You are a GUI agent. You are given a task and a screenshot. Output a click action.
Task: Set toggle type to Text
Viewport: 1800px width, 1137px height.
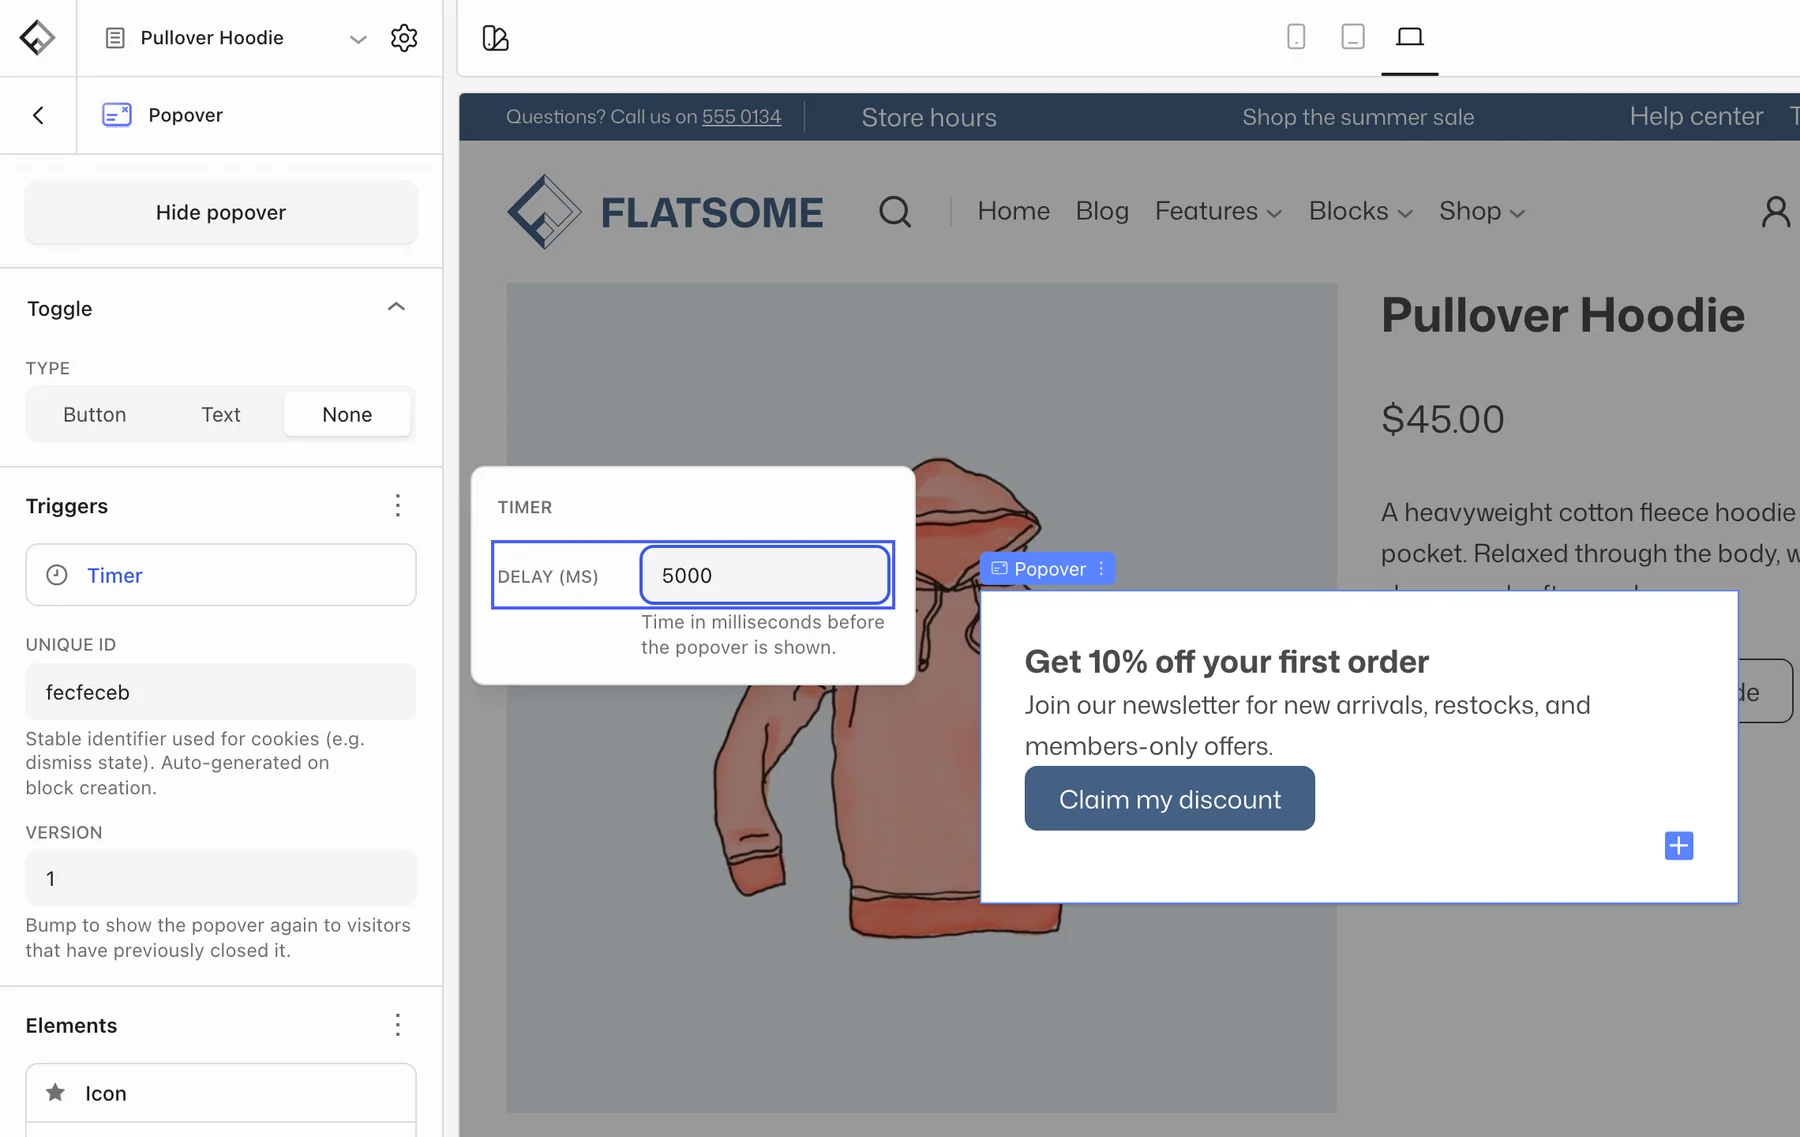221,414
